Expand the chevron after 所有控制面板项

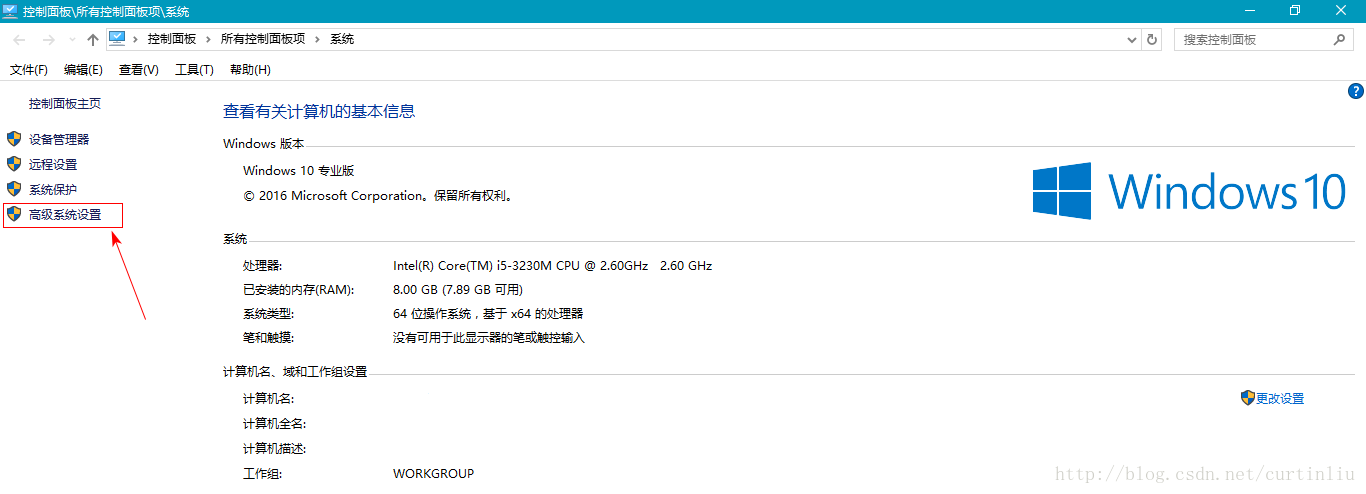tap(318, 39)
